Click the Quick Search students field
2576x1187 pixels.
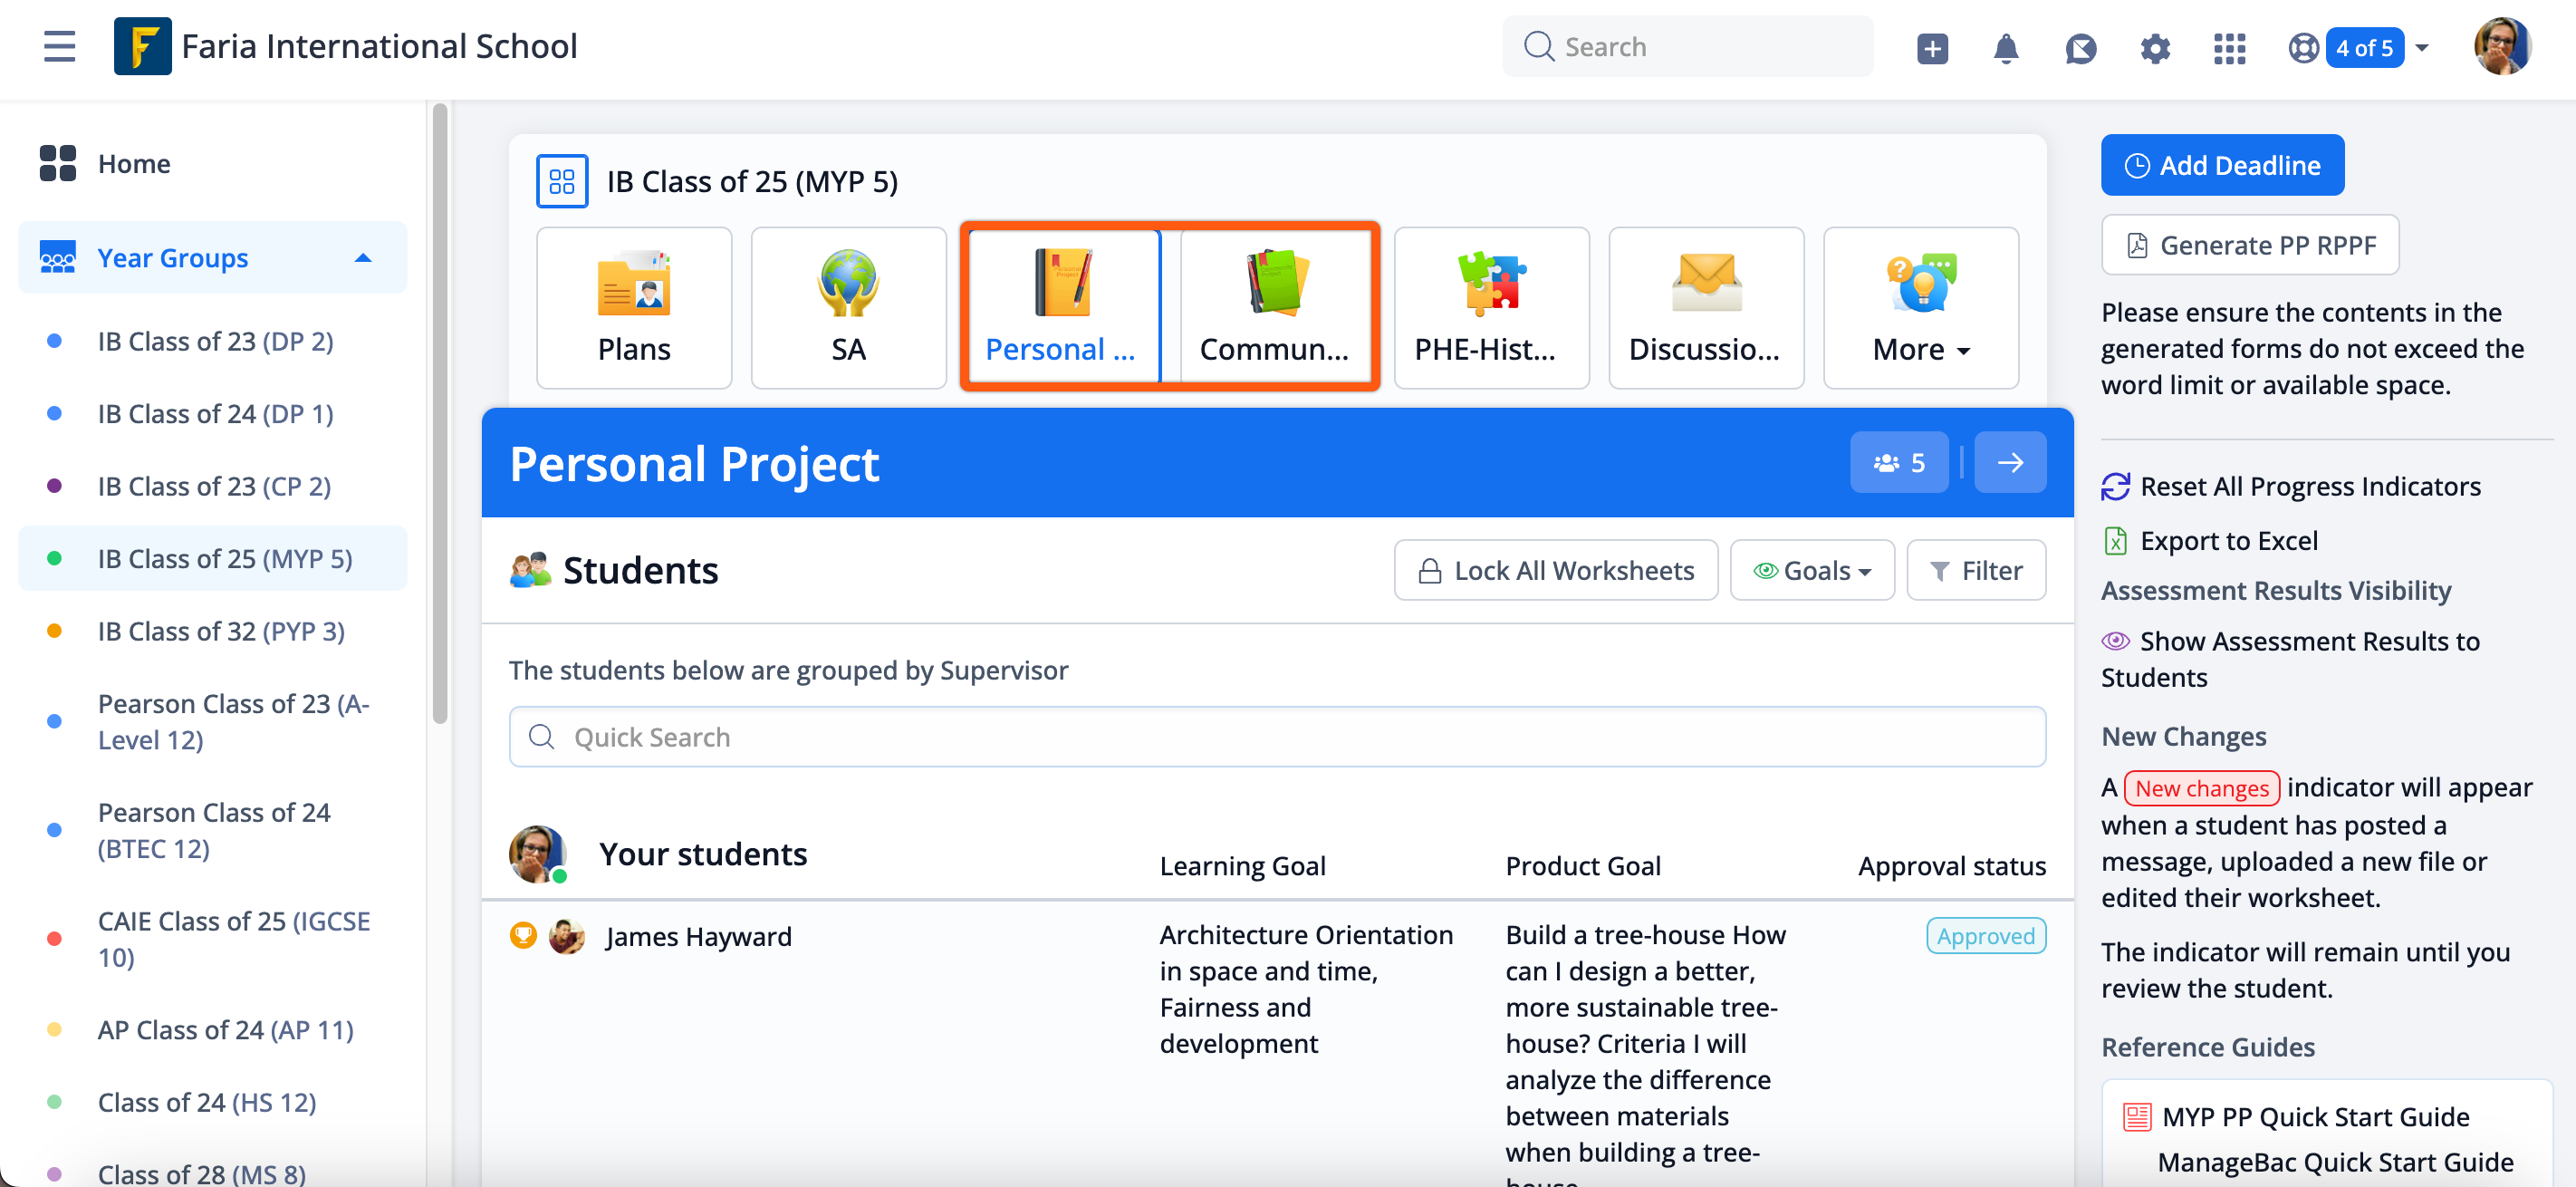point(1276,737)
